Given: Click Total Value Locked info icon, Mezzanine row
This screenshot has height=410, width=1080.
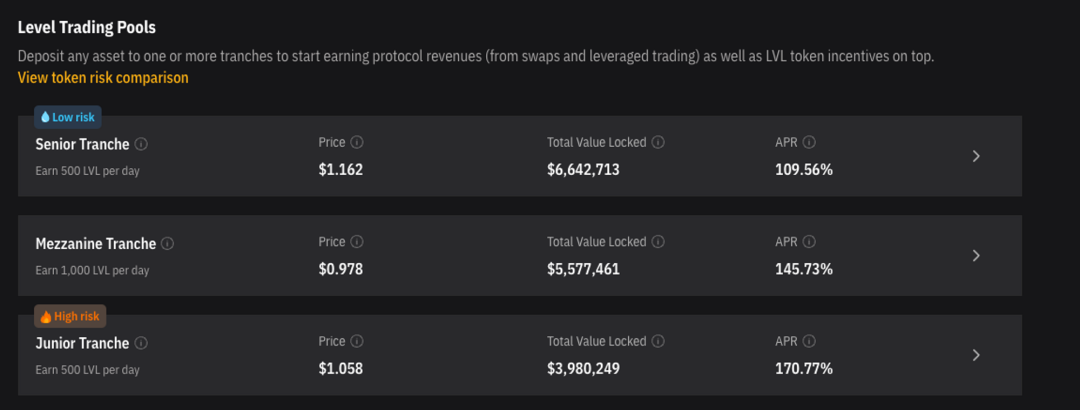Looking at the screenshot, I should point(658,242).
